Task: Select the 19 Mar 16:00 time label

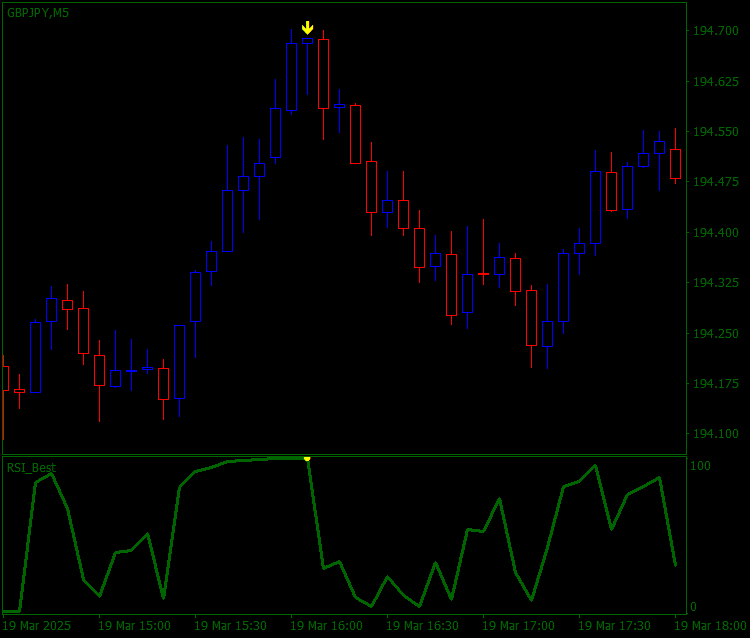Action: click(x=326, y=626)
